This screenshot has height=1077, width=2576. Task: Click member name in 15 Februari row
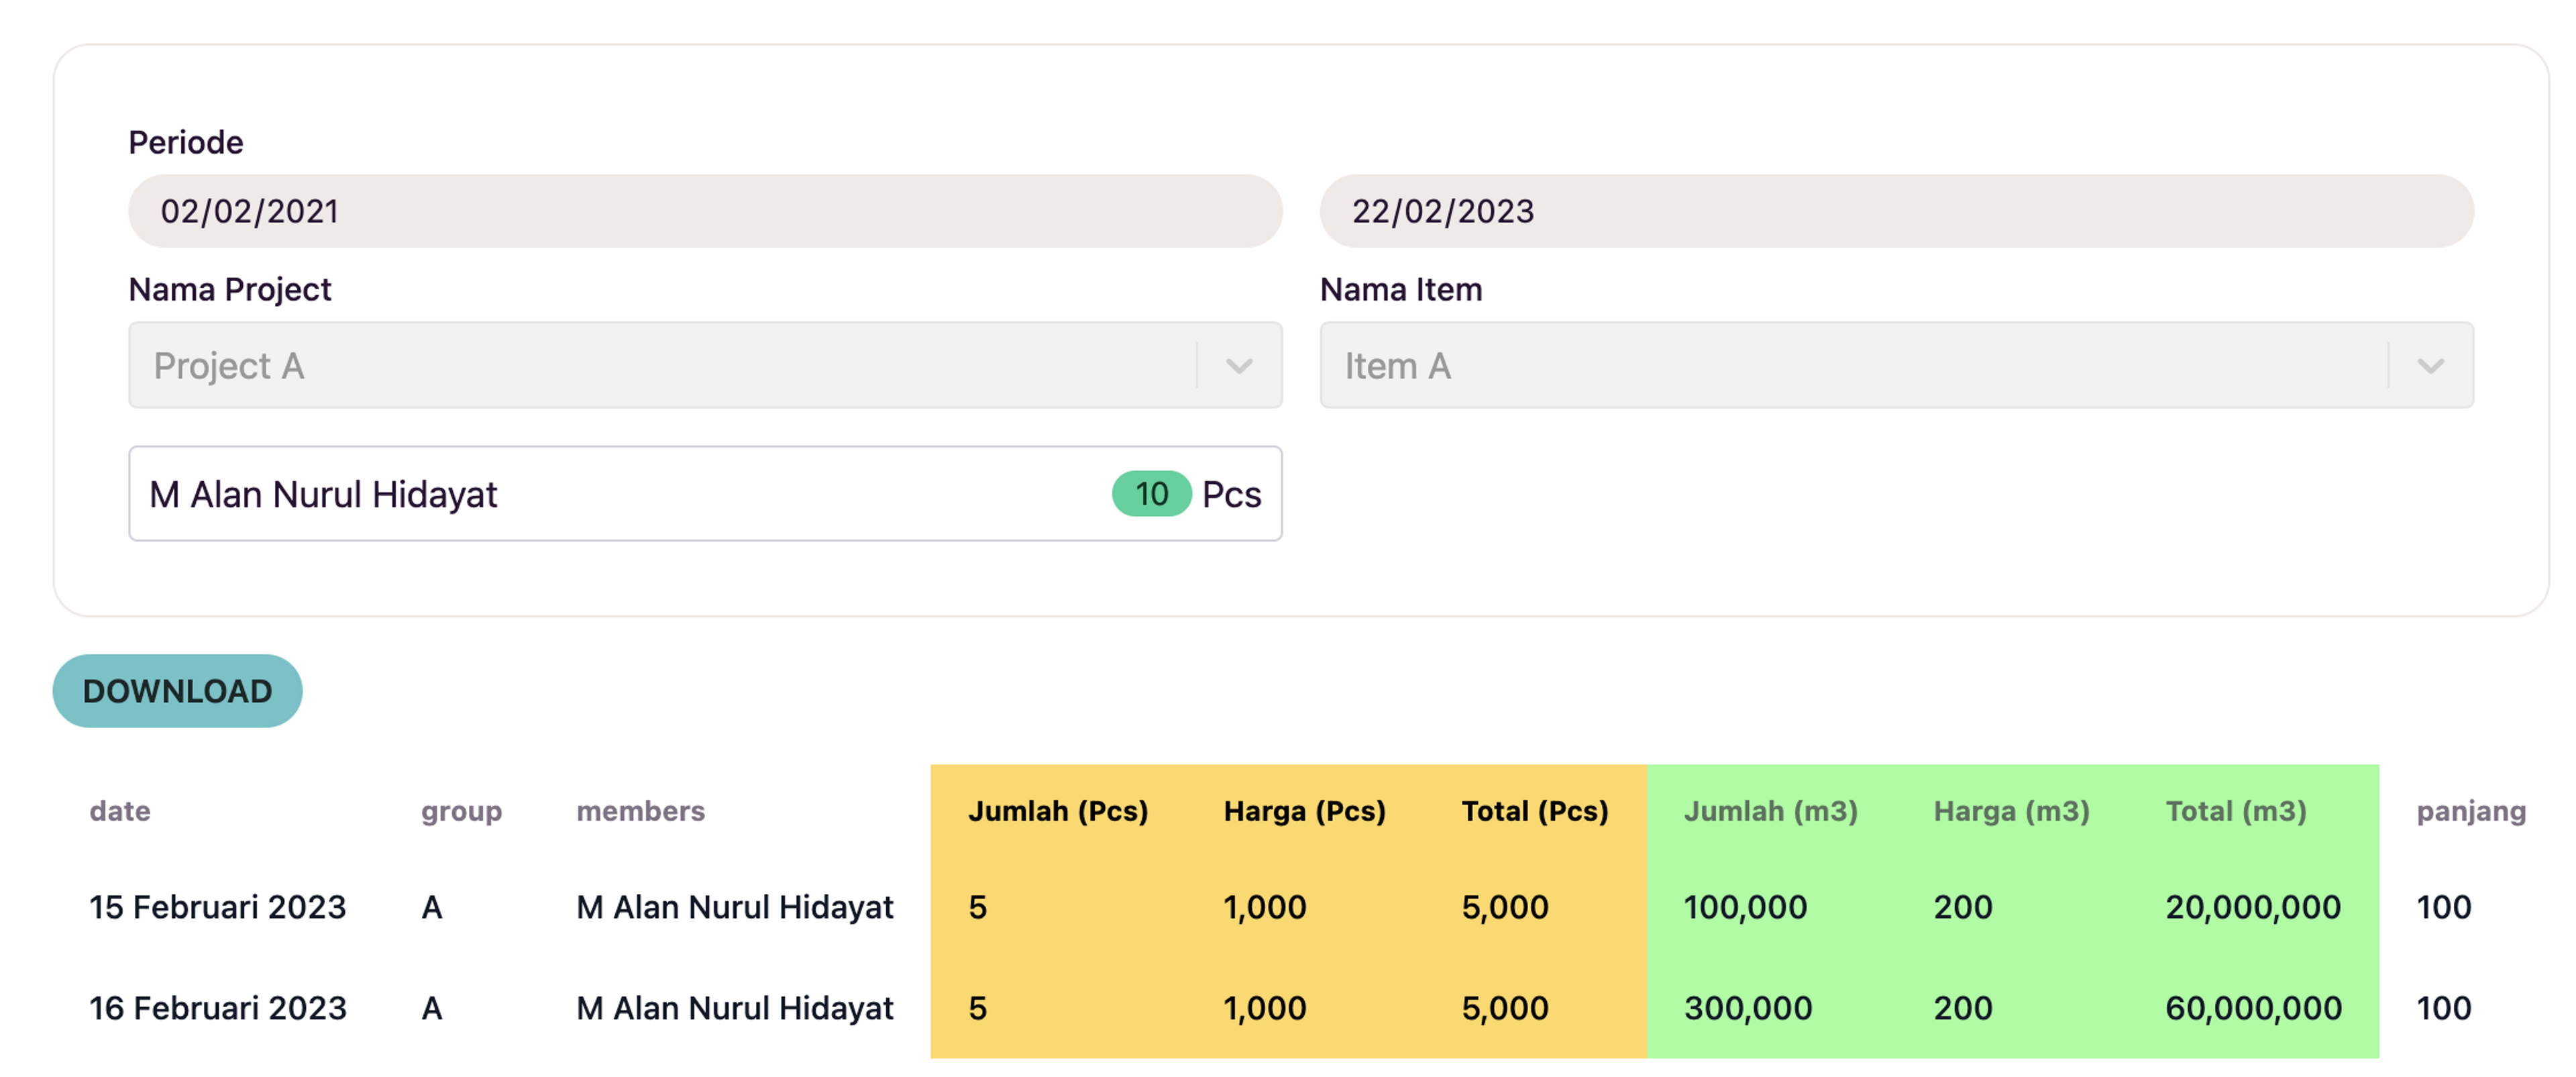point(734,907)
